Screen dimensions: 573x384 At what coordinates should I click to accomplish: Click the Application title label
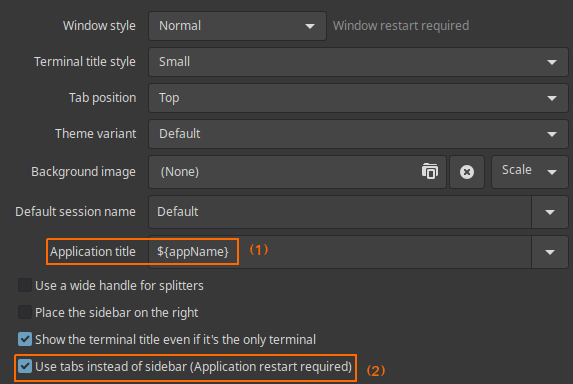coord(93,252)
